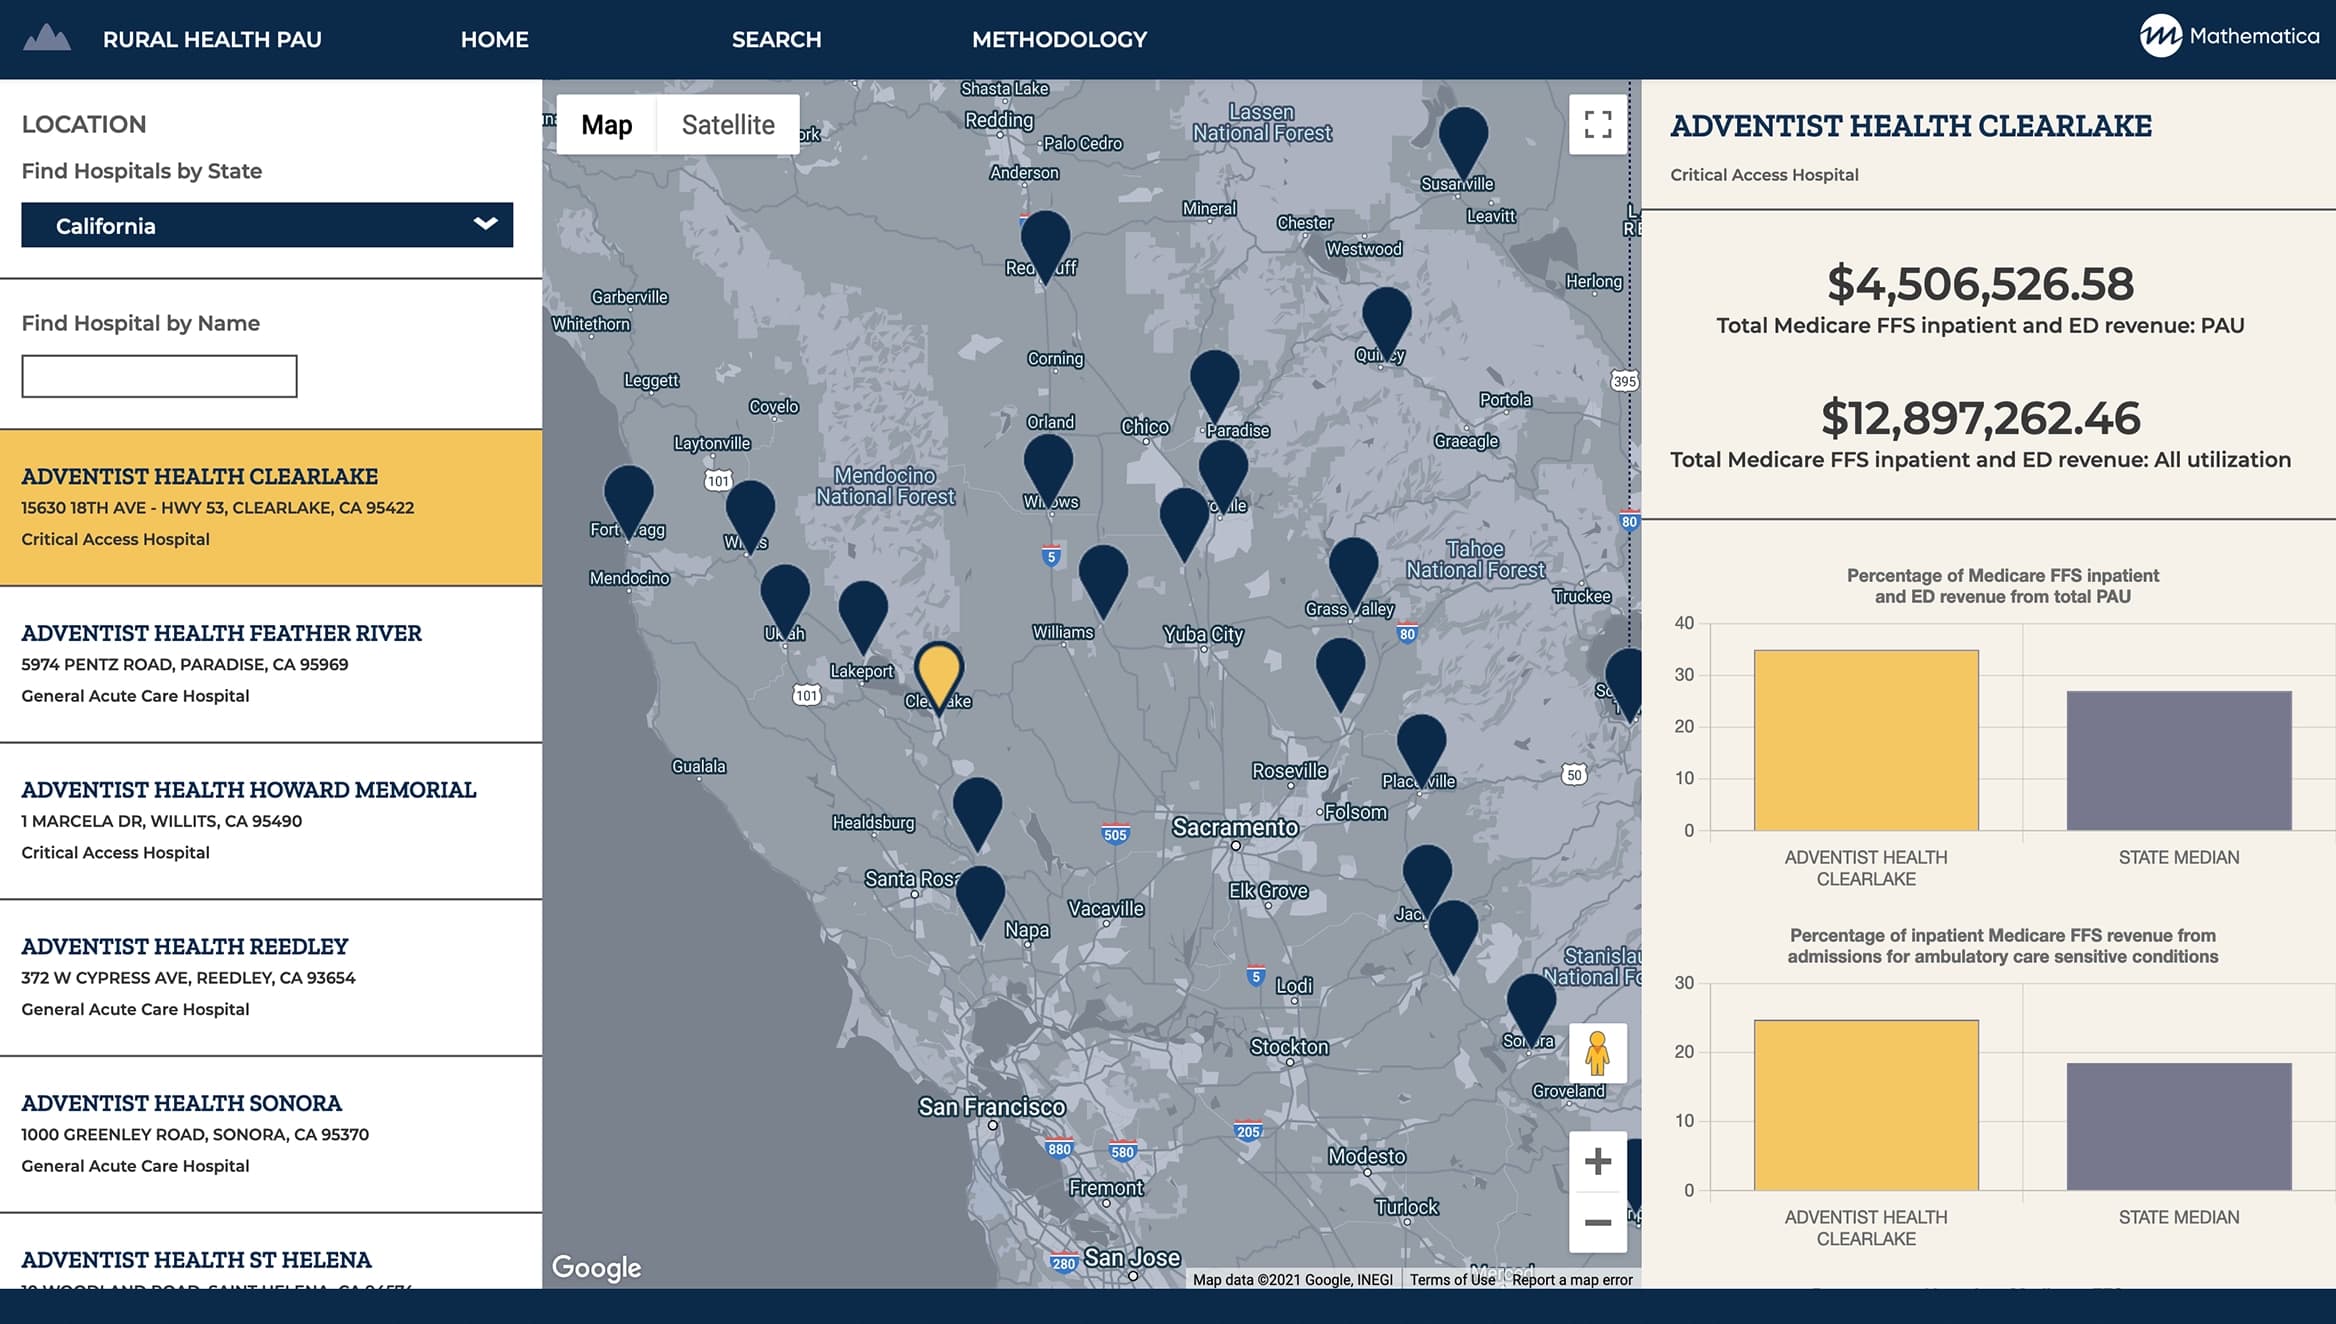2336x1324 pixels.
Task: Switch map to Satellite view
Action: click(728, 125)
